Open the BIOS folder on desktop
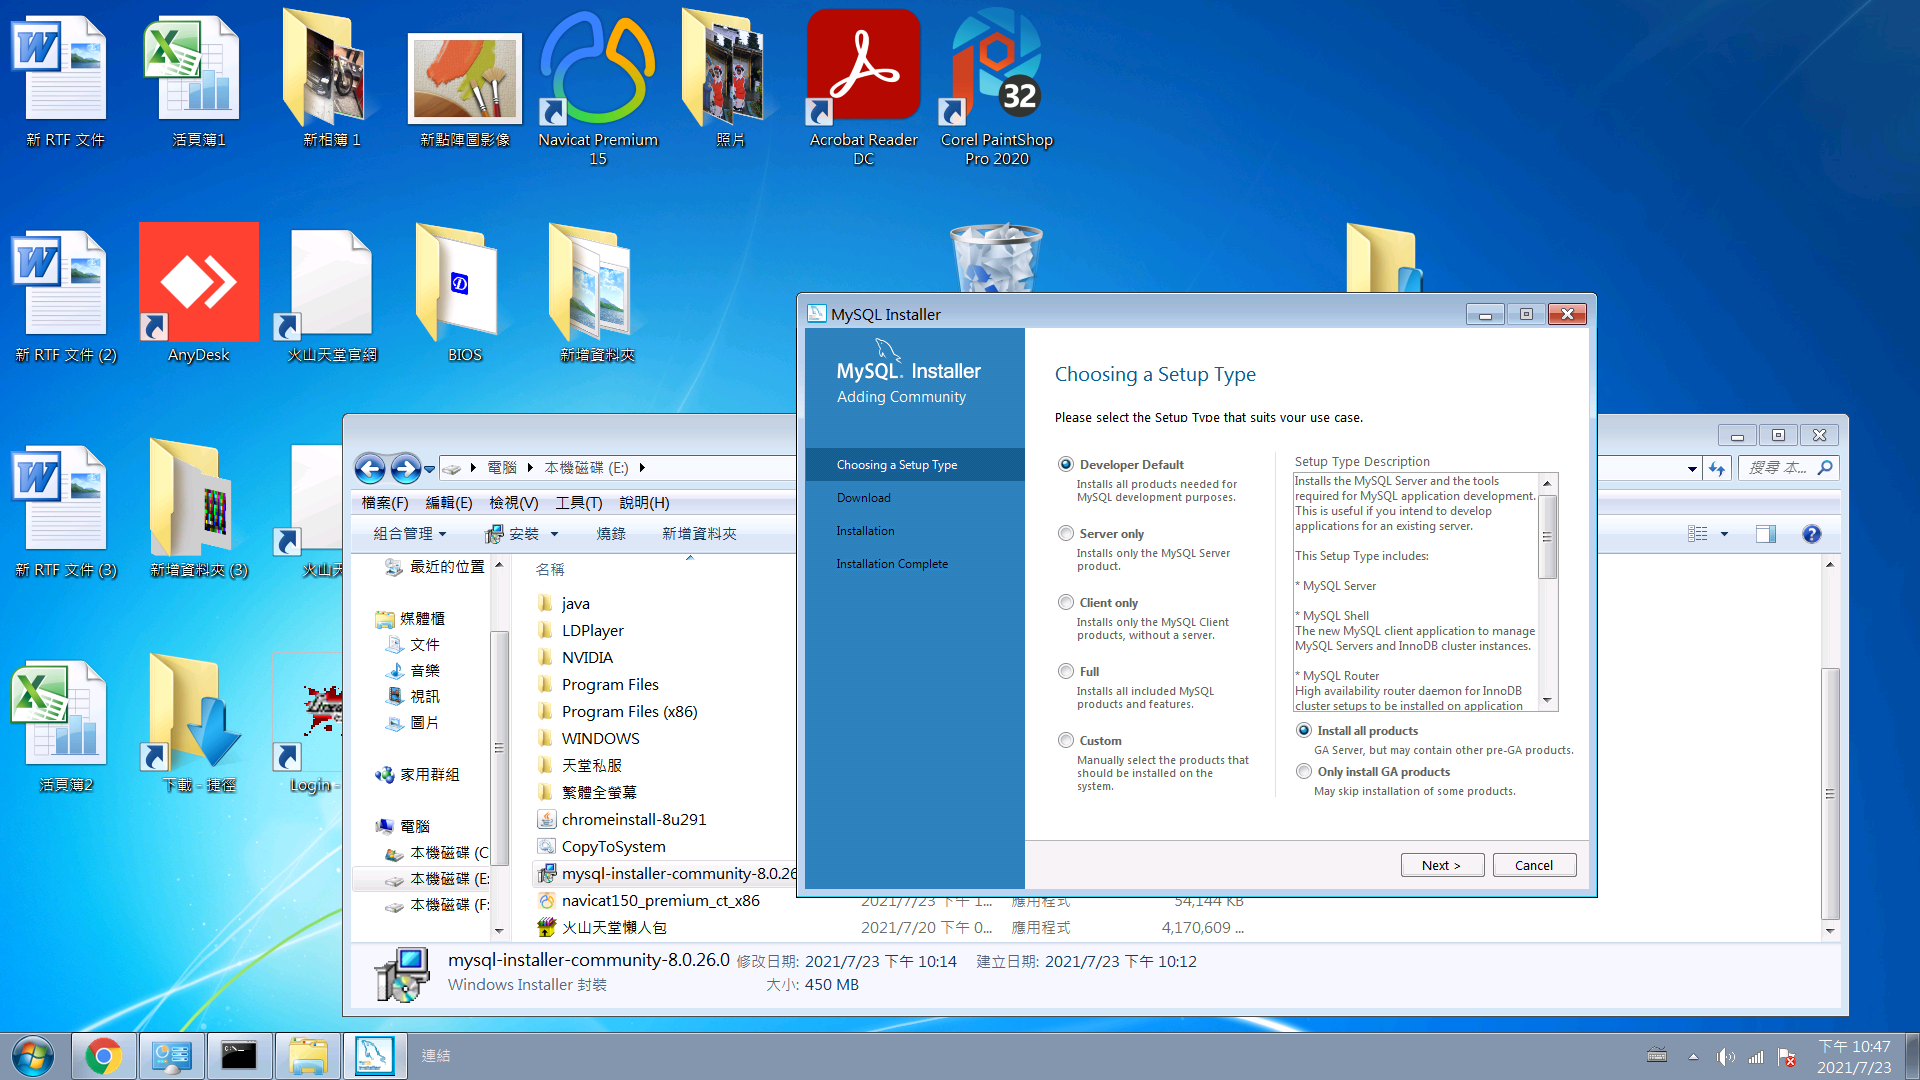Image resolution: width=1920 pixels, height=1080 pixels. (464, 293)
